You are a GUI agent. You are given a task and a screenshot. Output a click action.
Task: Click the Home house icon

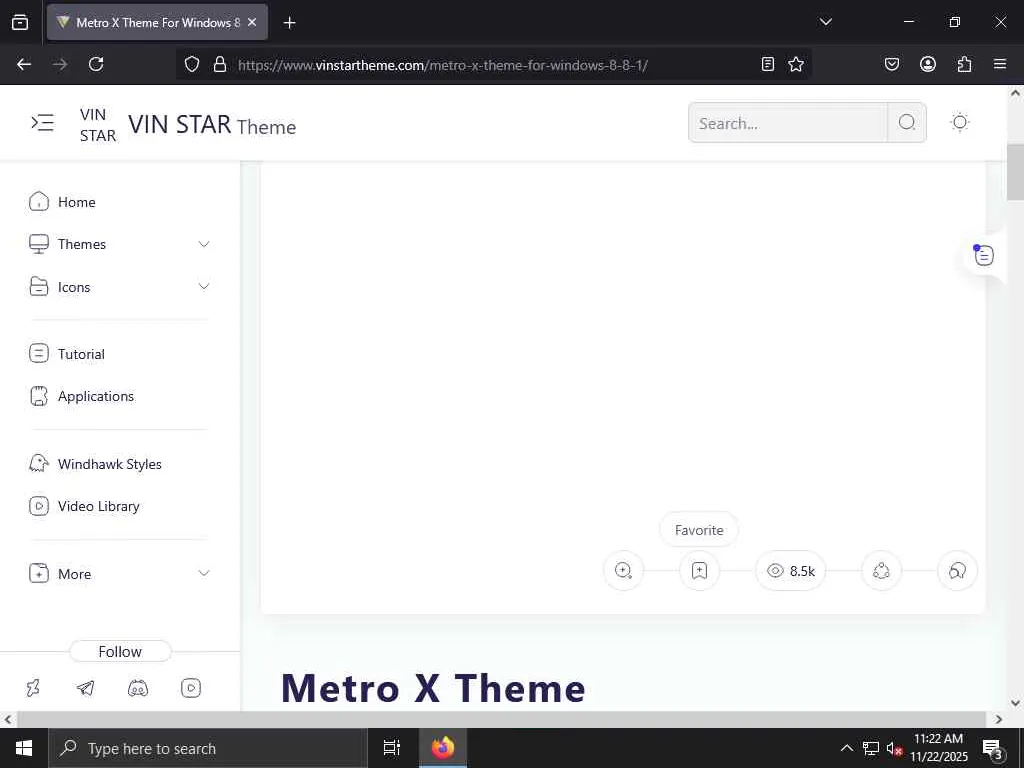pyautogui.click(x=39, y=202)
